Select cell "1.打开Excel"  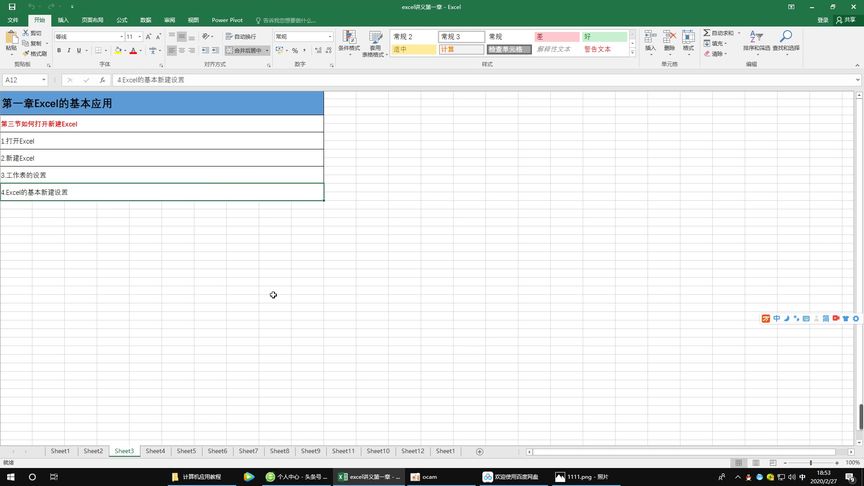[161, 141]
